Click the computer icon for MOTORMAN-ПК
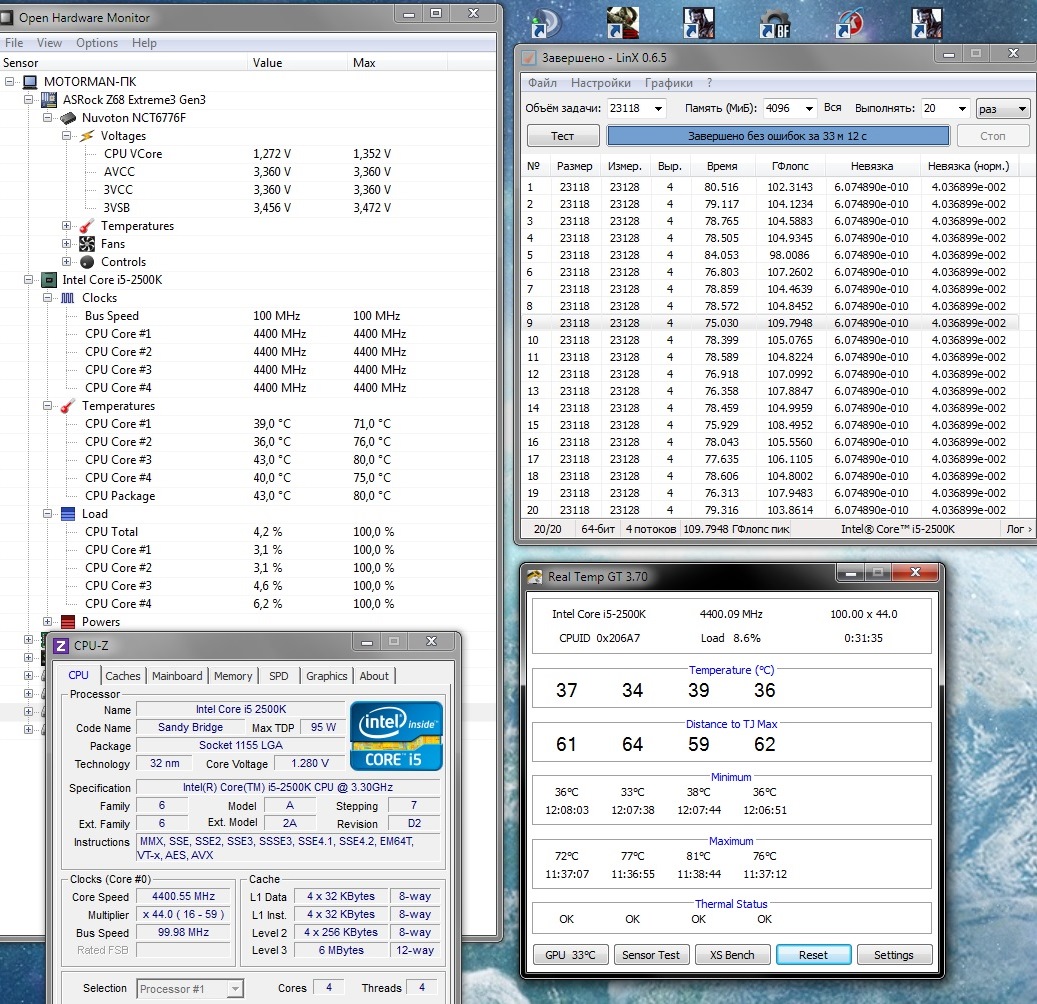The height and width of the screenshot is (1004, 1037). 30,82
